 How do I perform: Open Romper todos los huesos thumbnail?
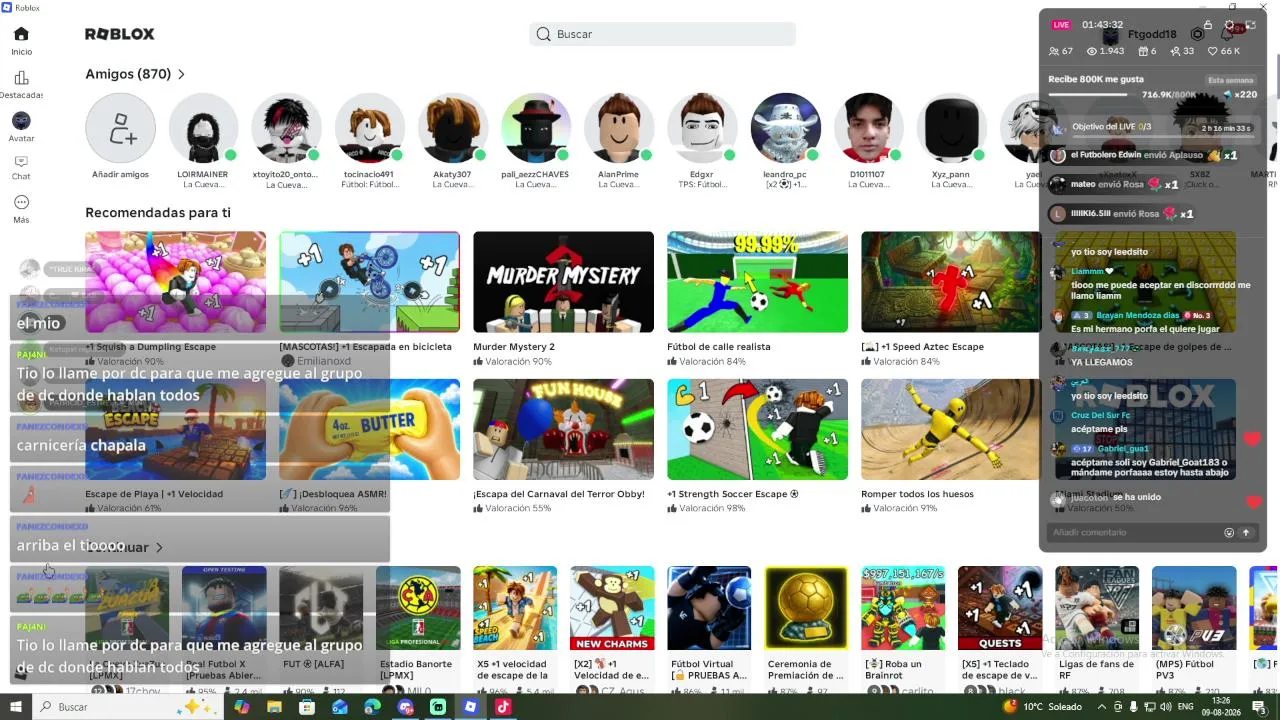point(951,429)
